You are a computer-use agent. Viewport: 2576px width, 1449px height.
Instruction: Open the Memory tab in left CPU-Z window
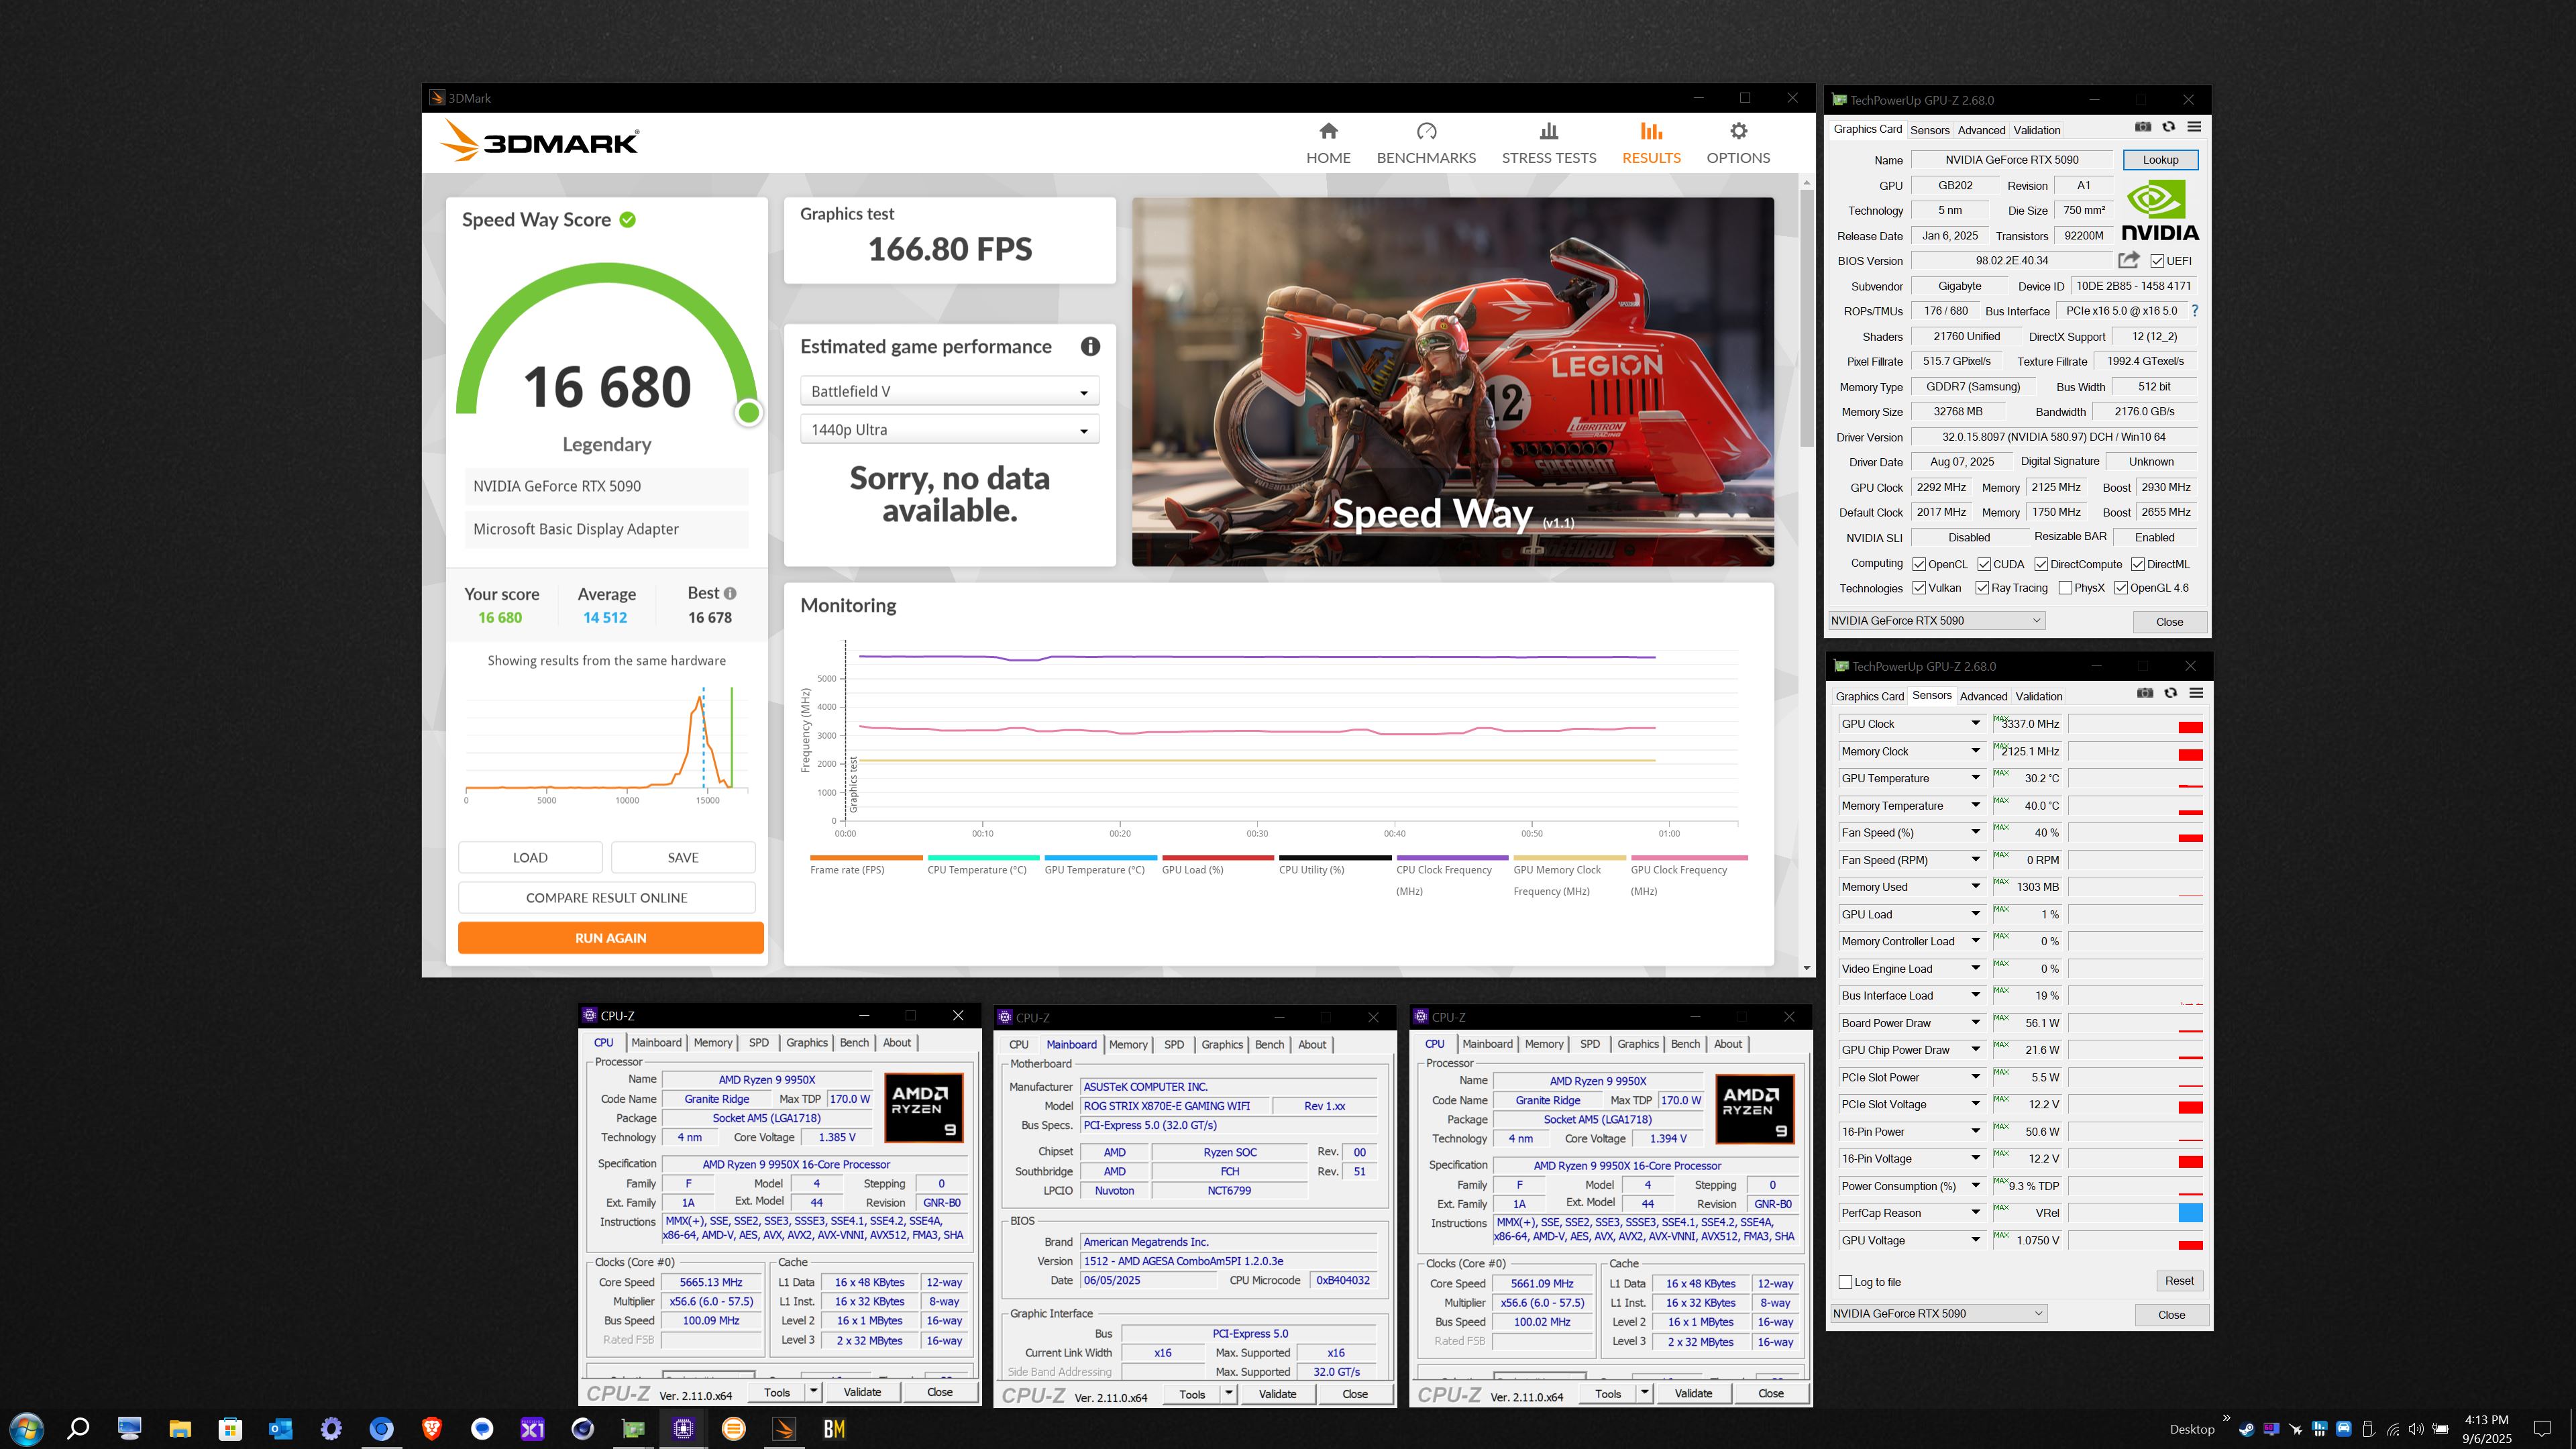click(713, 1042)
